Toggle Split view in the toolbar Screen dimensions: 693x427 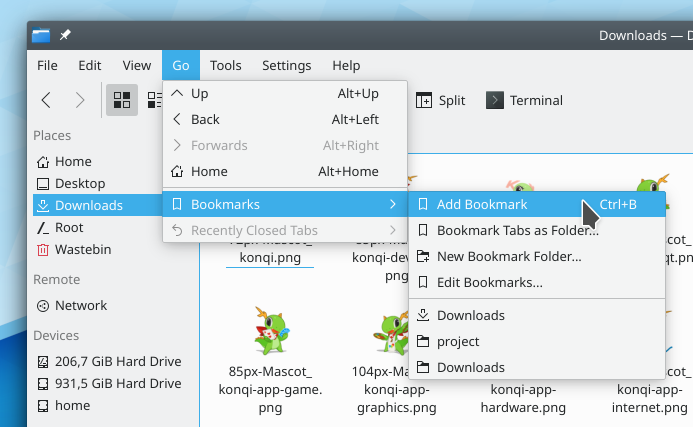440,100
